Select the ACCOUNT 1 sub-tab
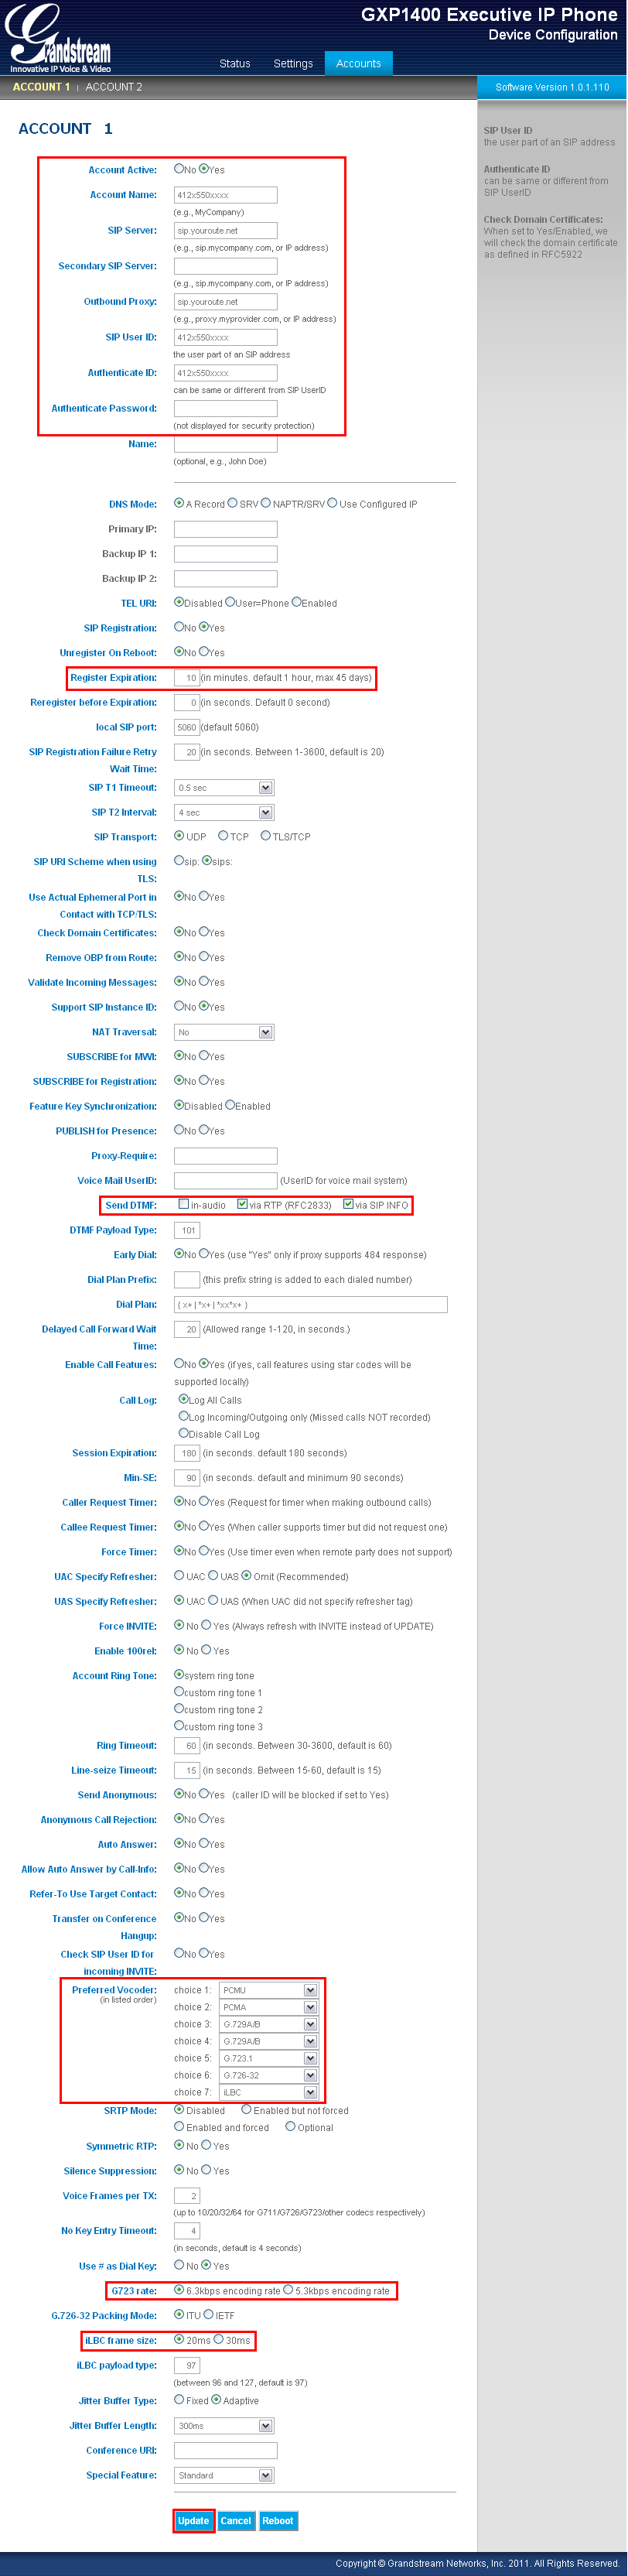 coord(41,87)
